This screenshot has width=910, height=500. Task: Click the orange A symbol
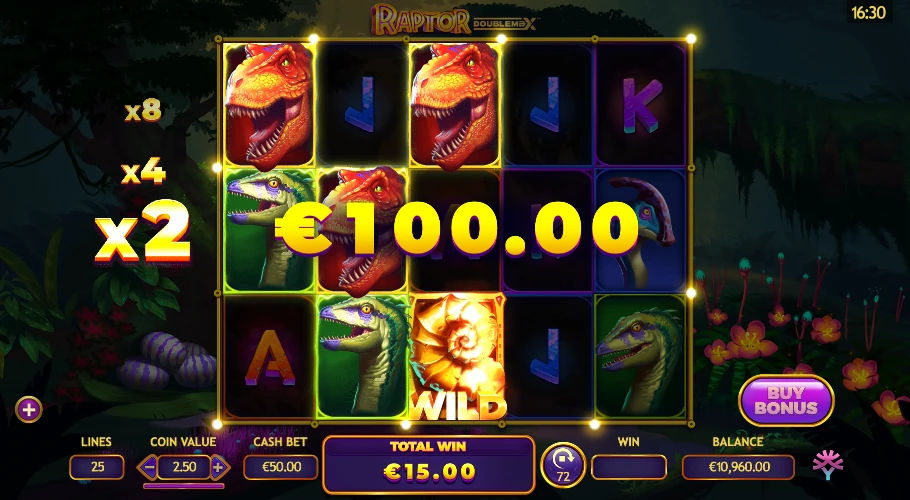[269, 356]
